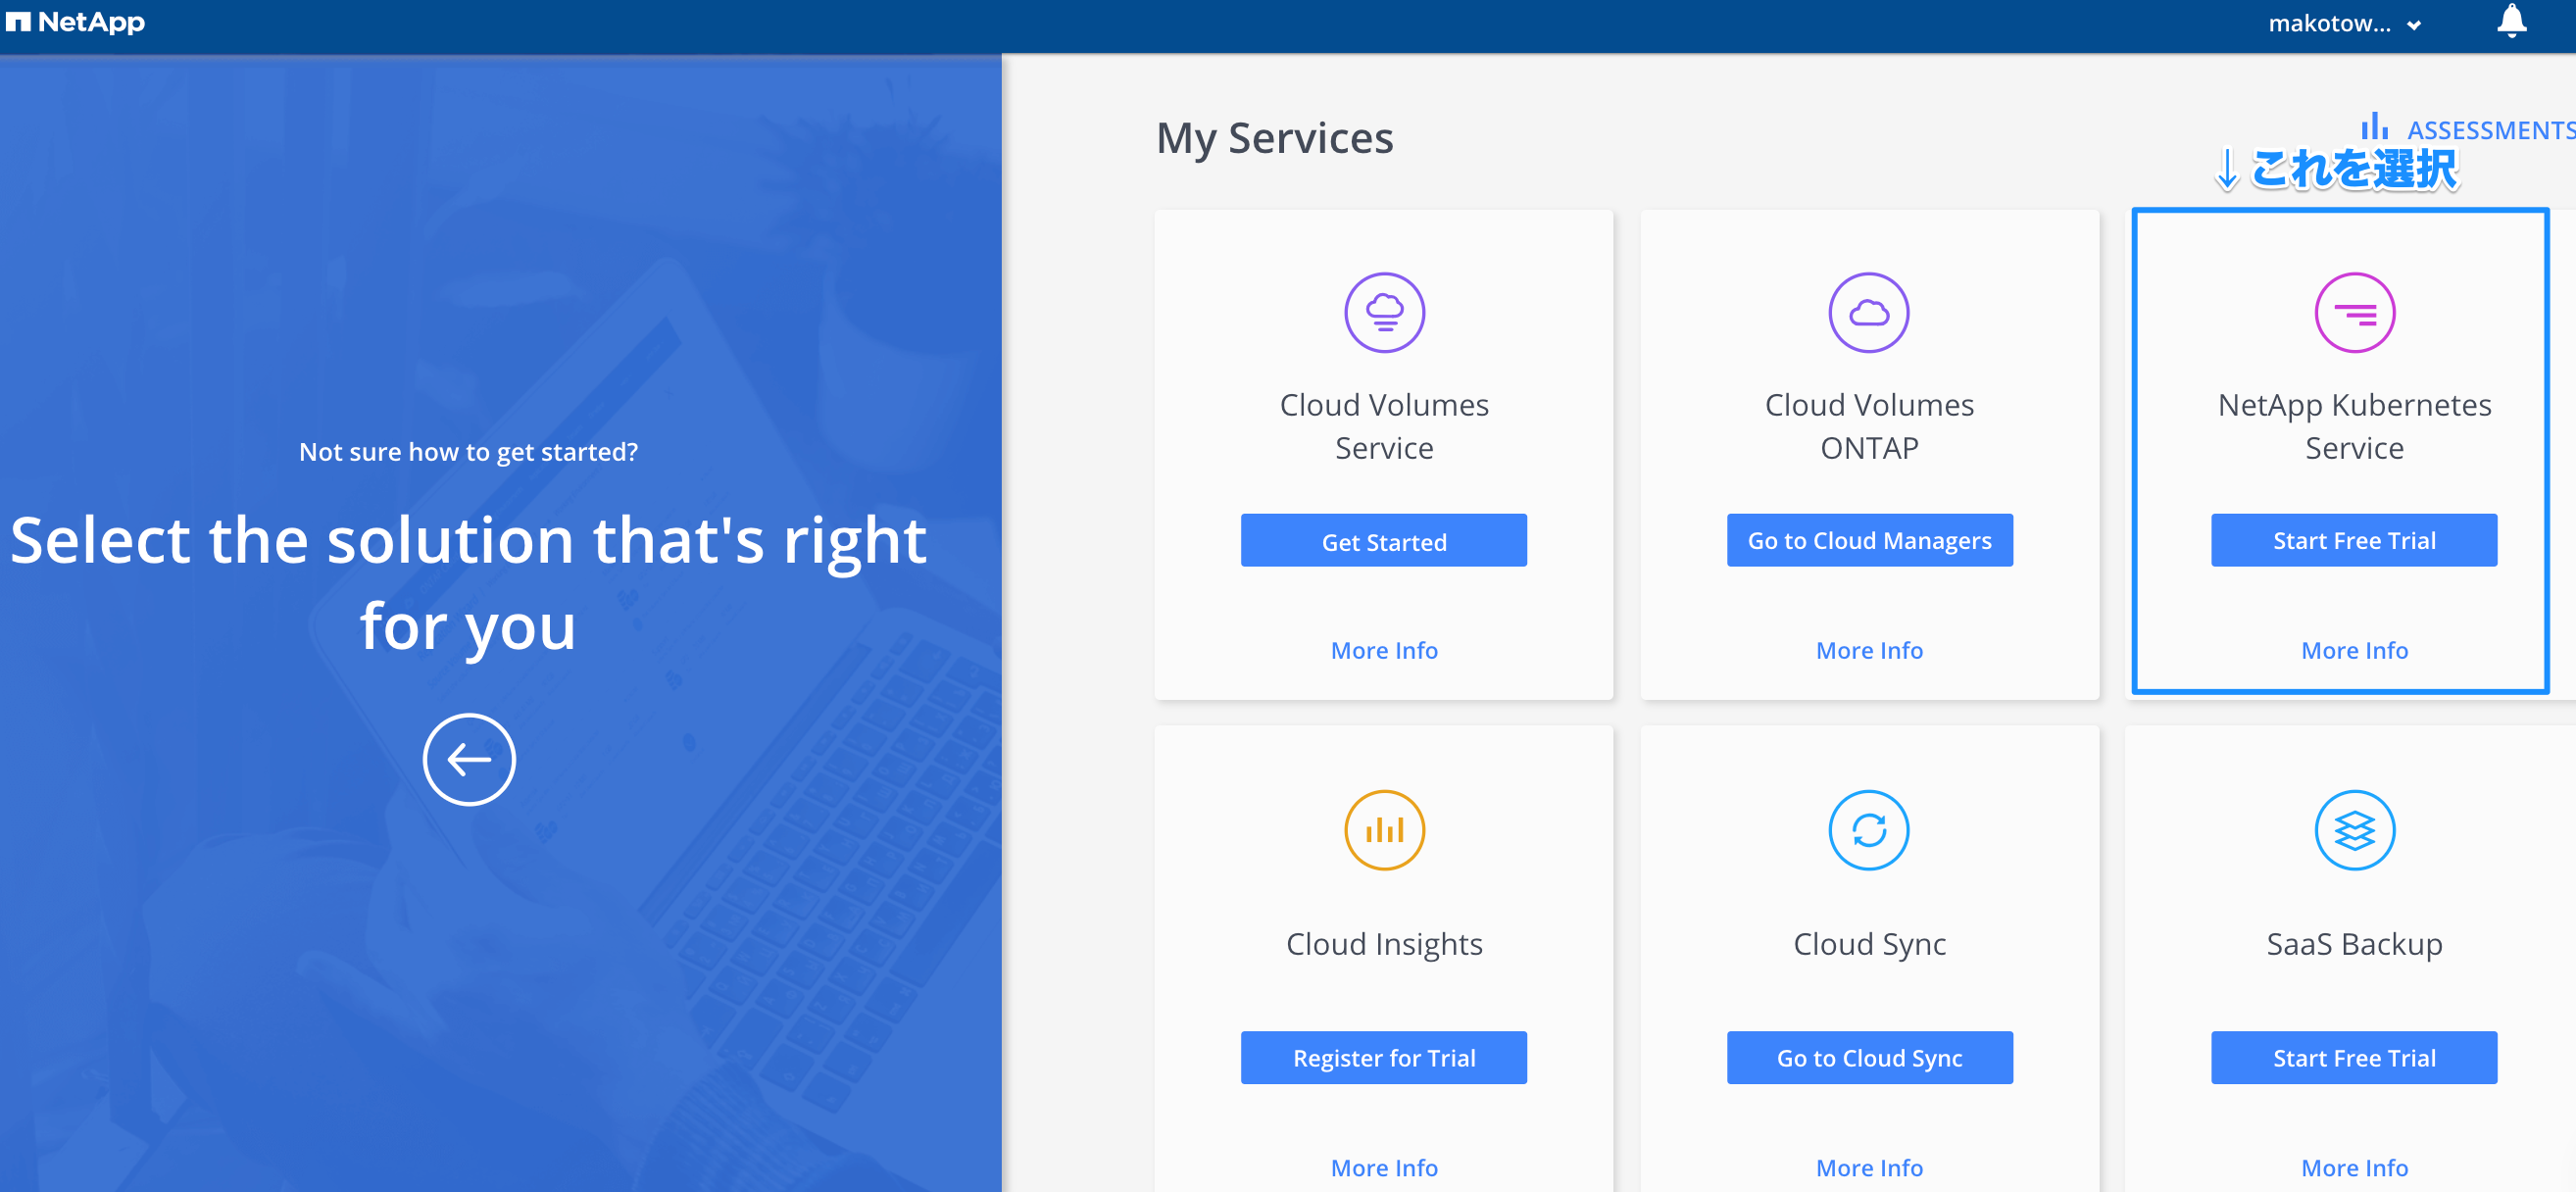Click the SaaS Backup layers icon

coord(2354,829)
